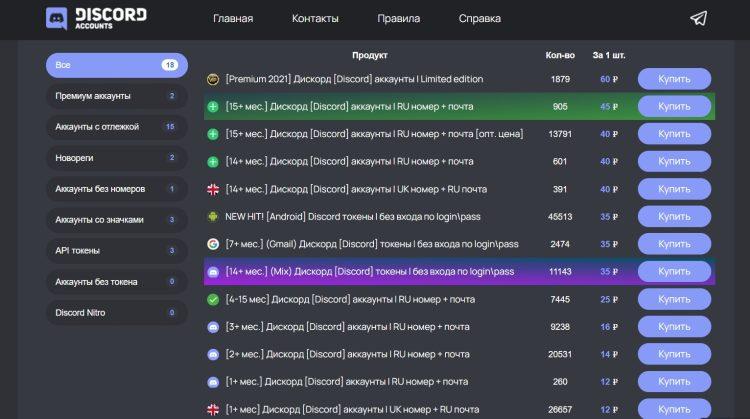
Task: Filter by Премиум аккаунты category
Action: pyautogui.click(x=116, y=96)
